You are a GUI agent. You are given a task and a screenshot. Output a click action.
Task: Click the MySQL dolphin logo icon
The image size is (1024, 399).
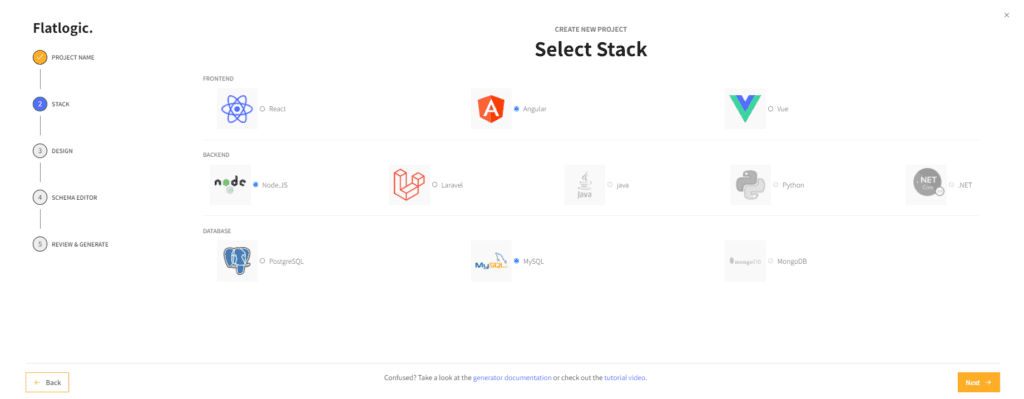[491, 261]
